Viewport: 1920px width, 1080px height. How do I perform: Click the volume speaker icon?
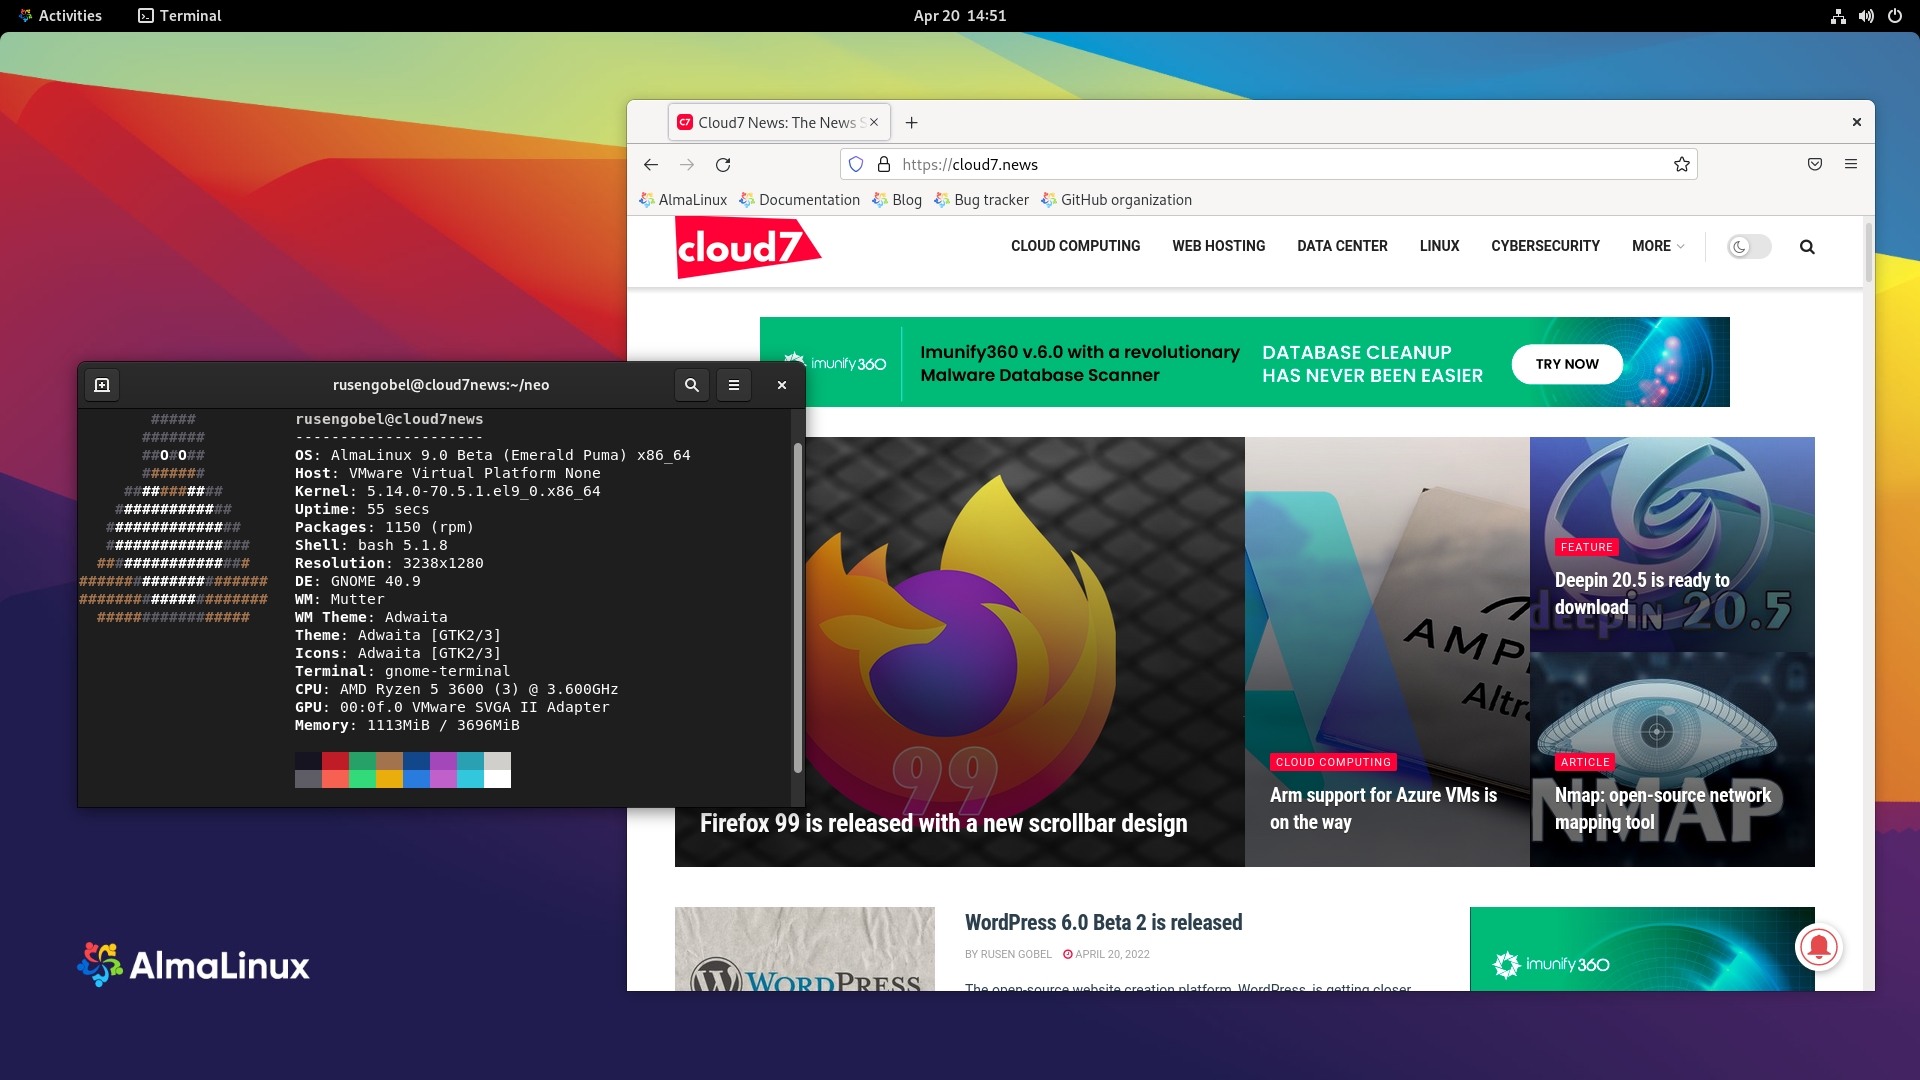tap(1866, 16)
